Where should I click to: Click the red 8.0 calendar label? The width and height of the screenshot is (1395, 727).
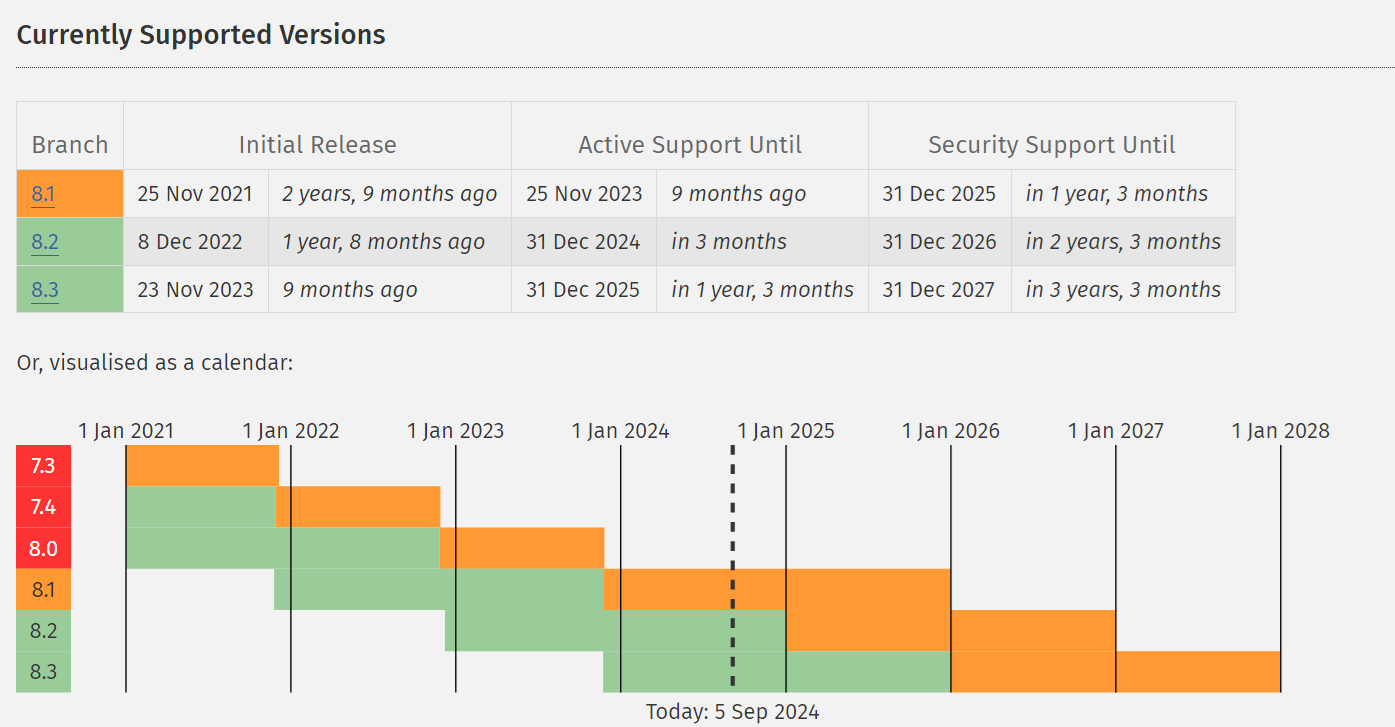43,548
